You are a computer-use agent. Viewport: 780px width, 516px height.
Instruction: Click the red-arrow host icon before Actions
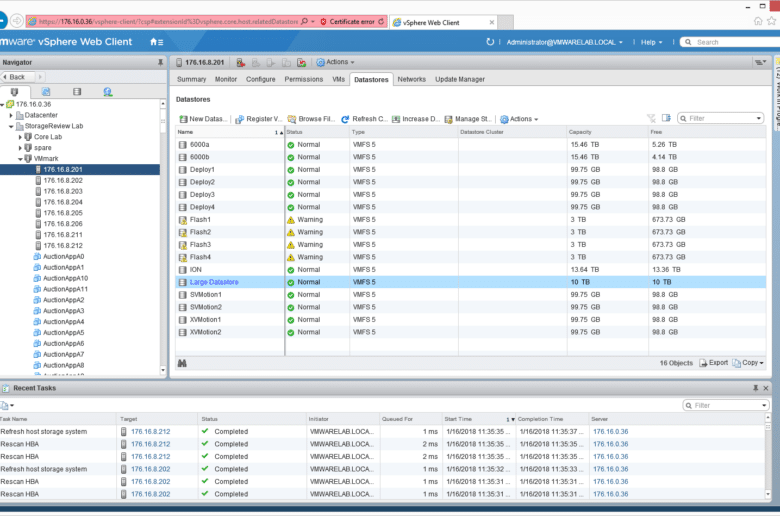301,62
